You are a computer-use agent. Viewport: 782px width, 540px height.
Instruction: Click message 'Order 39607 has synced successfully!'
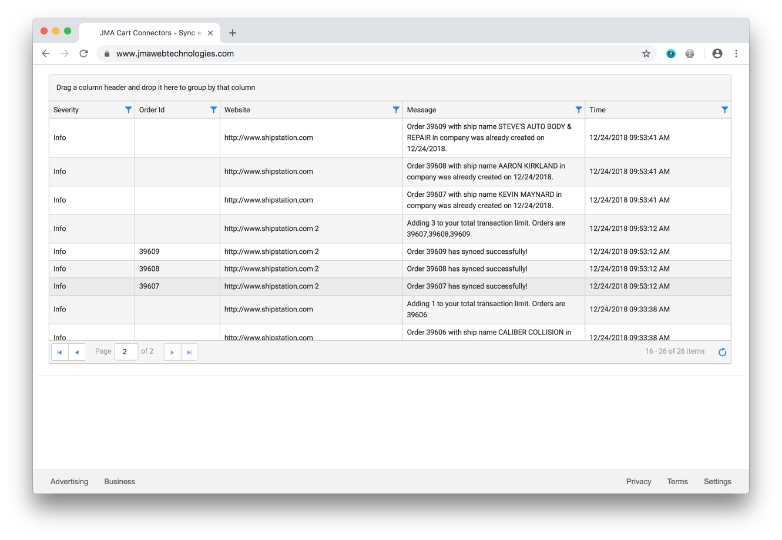tap(467, 286)
